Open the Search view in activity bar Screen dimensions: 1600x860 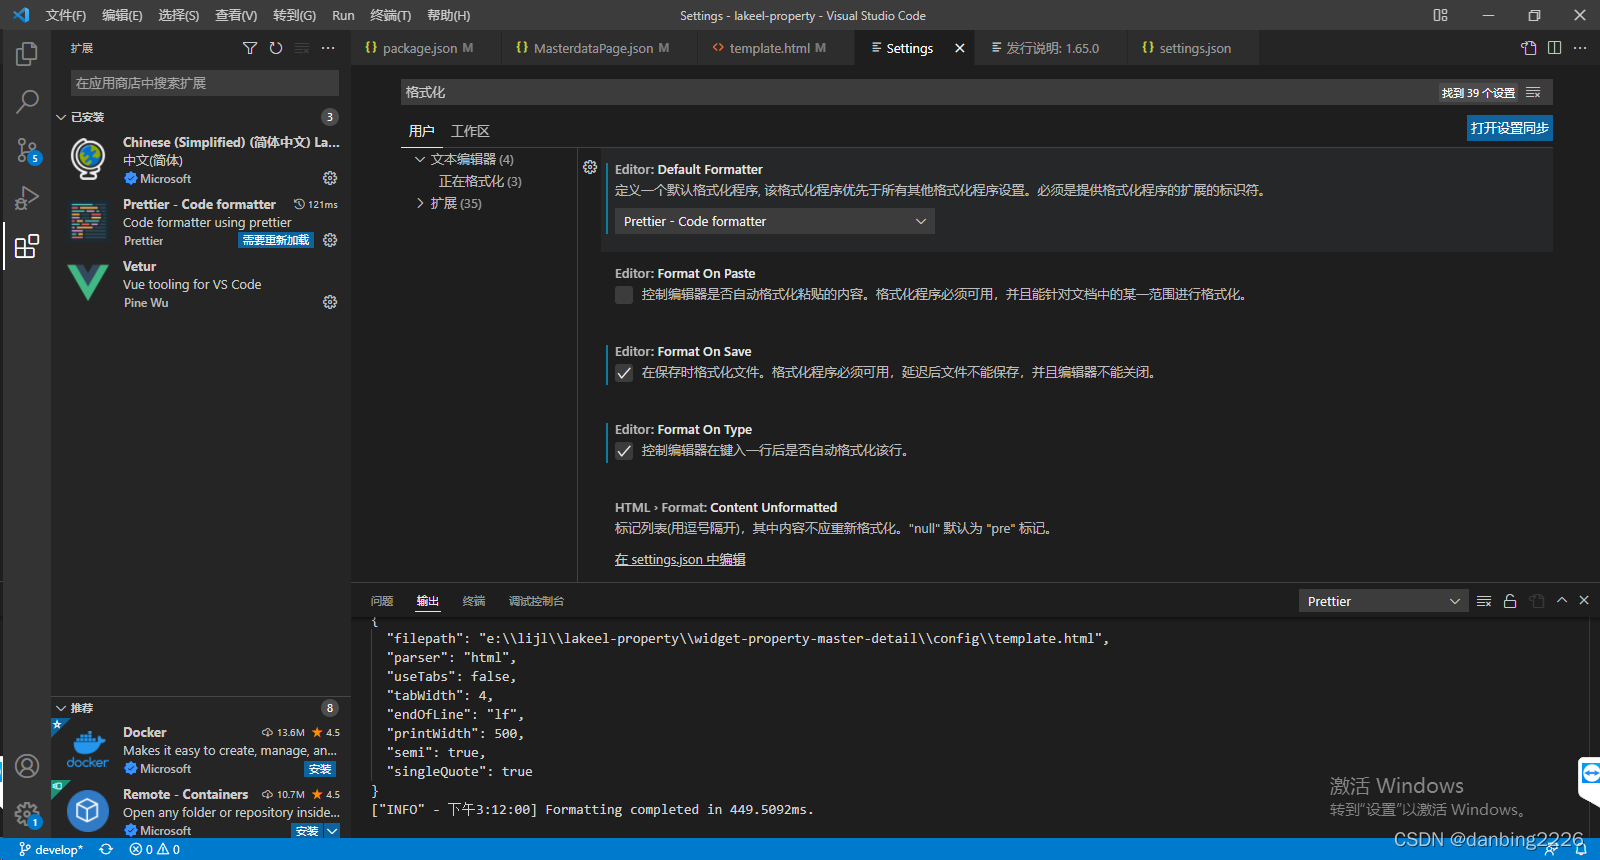coord(27,101)
